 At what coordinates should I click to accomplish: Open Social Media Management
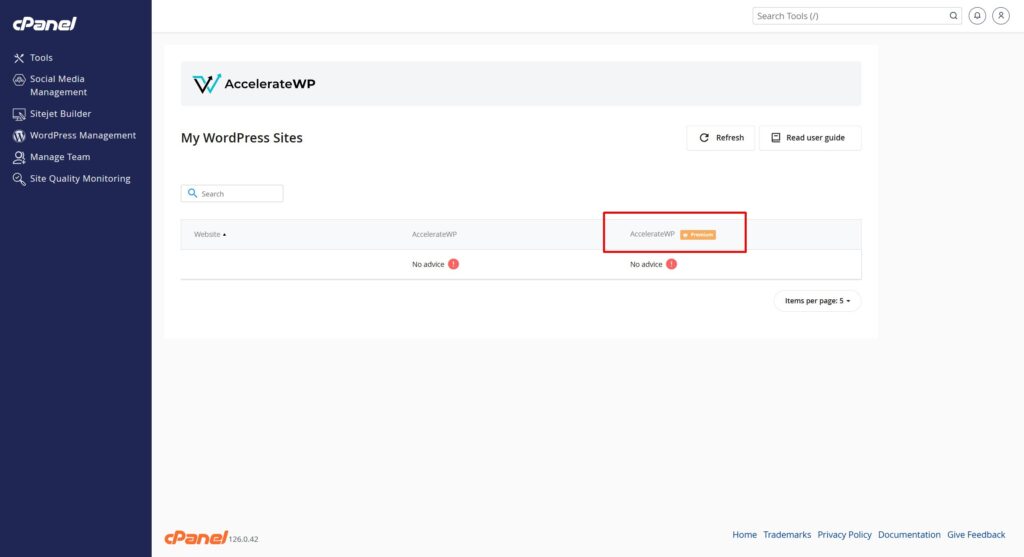57,85
